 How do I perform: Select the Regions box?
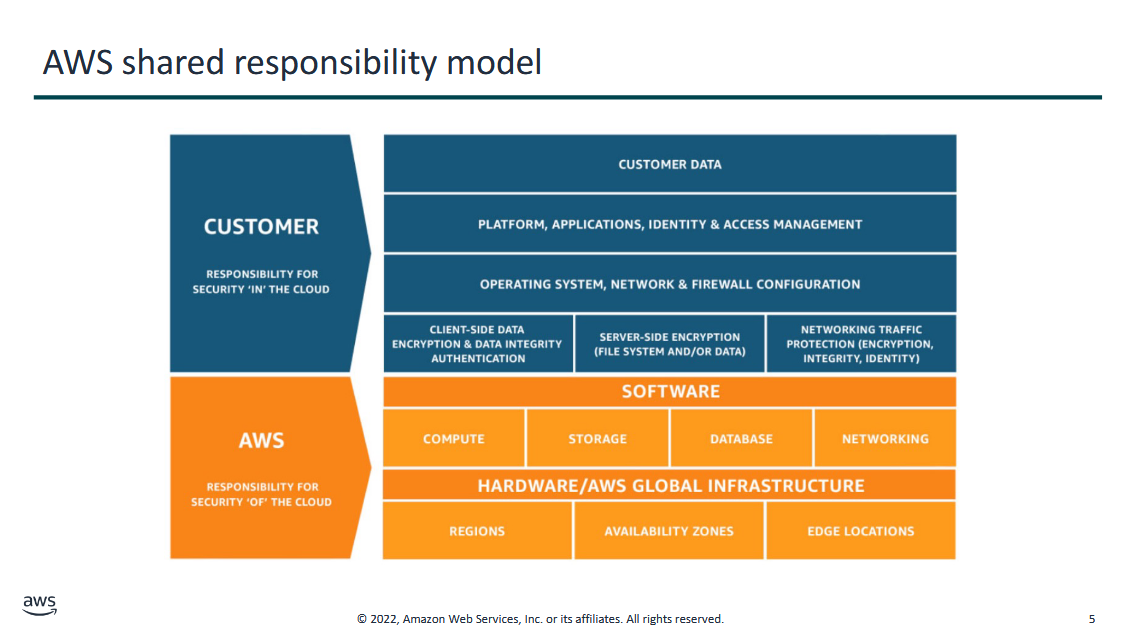[x=477, y=531]
